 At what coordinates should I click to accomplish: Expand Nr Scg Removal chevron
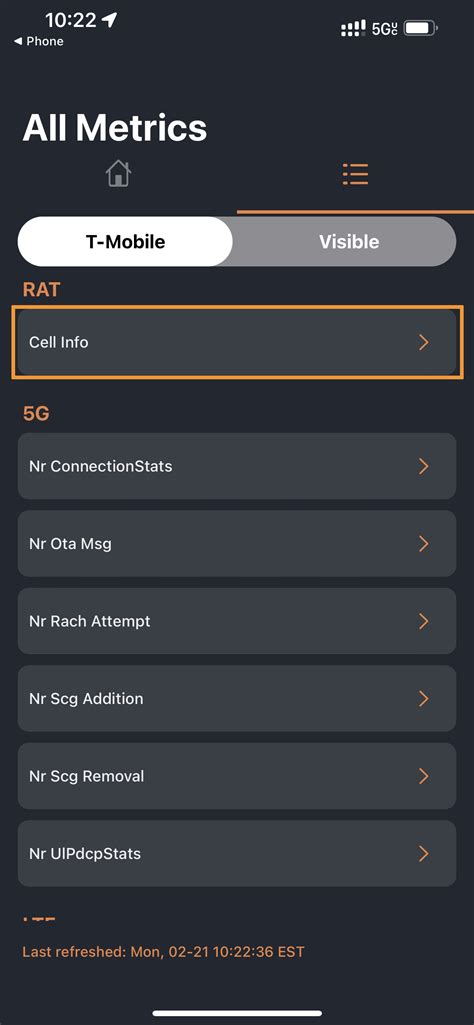(x=424, y=776)
